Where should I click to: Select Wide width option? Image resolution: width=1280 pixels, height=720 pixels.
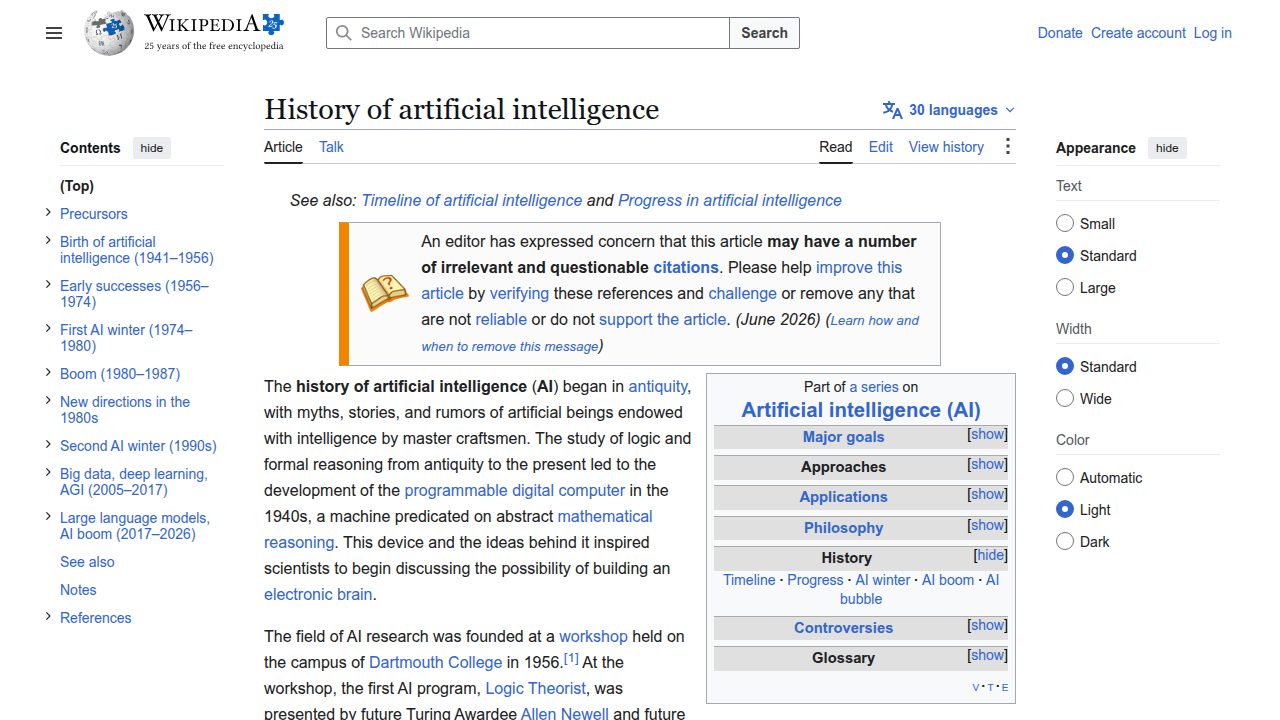(1065, 398)
